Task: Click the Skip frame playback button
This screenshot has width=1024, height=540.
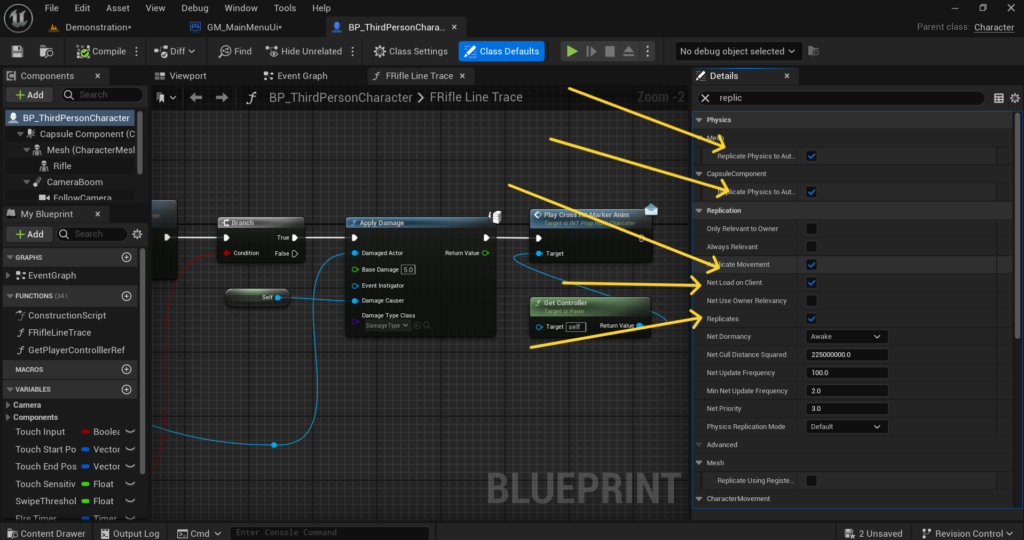Action: (x=591, y=51)
